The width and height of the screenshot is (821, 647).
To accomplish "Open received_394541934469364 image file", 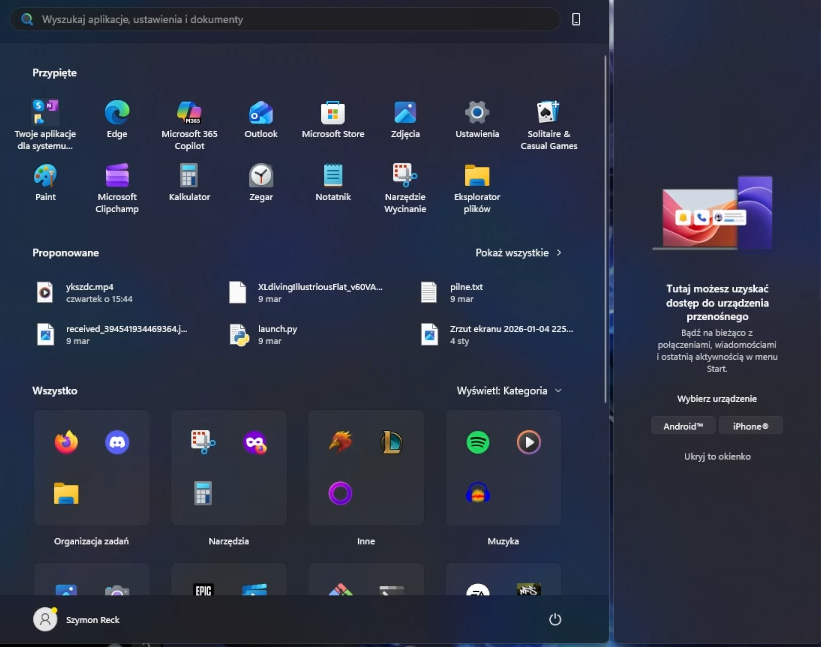I will 113,334.
